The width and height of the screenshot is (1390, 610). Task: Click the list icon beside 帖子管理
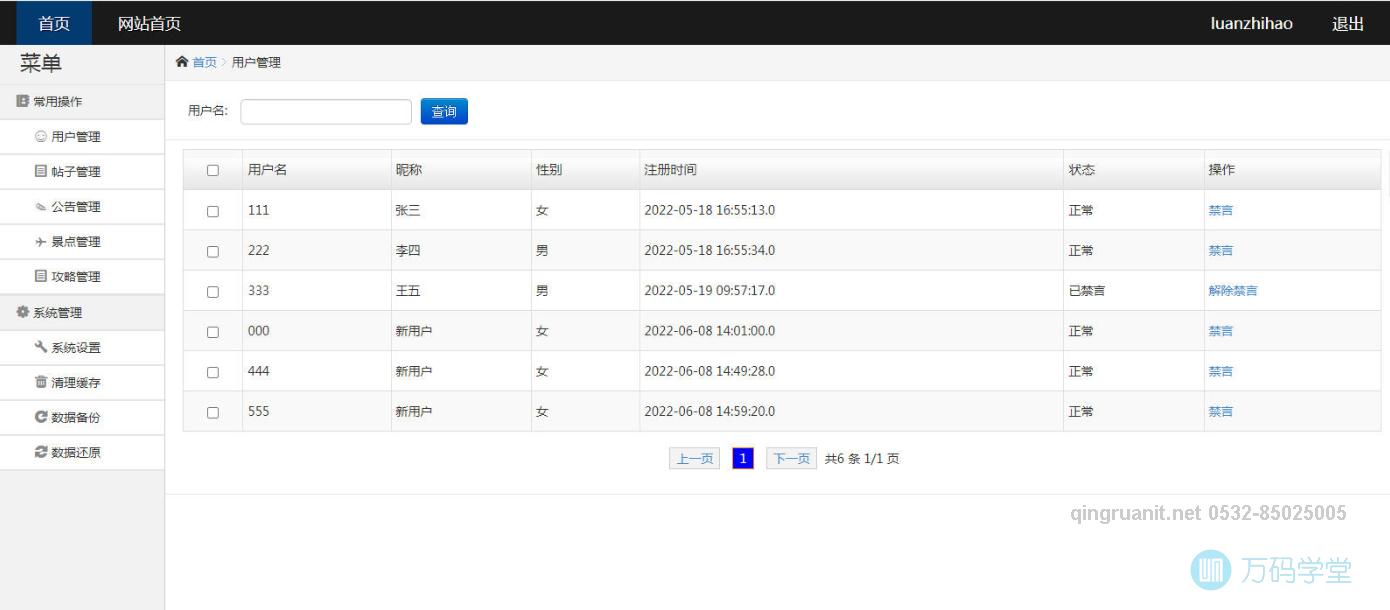(41, 172)
